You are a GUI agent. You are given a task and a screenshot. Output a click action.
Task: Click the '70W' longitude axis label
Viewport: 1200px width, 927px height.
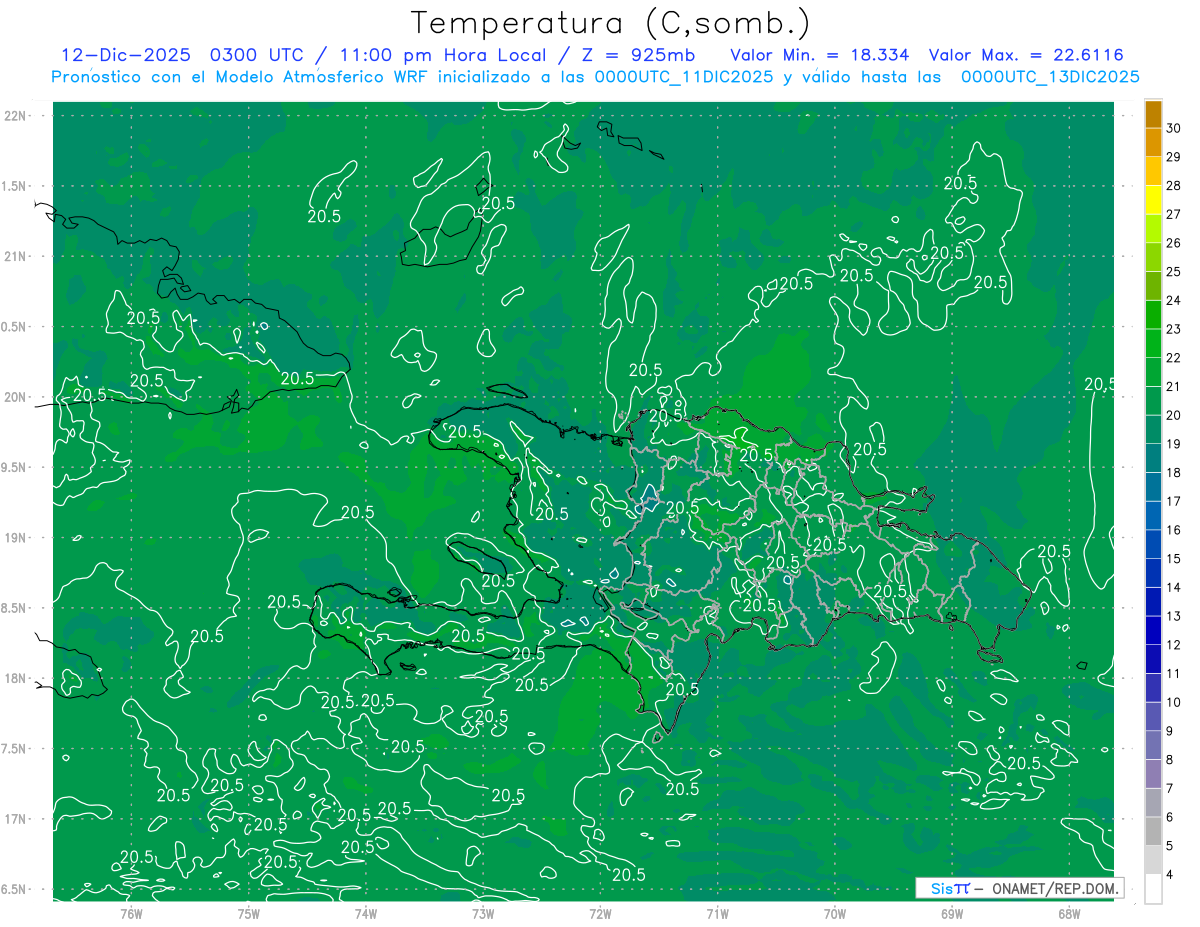tap(835, 913)
